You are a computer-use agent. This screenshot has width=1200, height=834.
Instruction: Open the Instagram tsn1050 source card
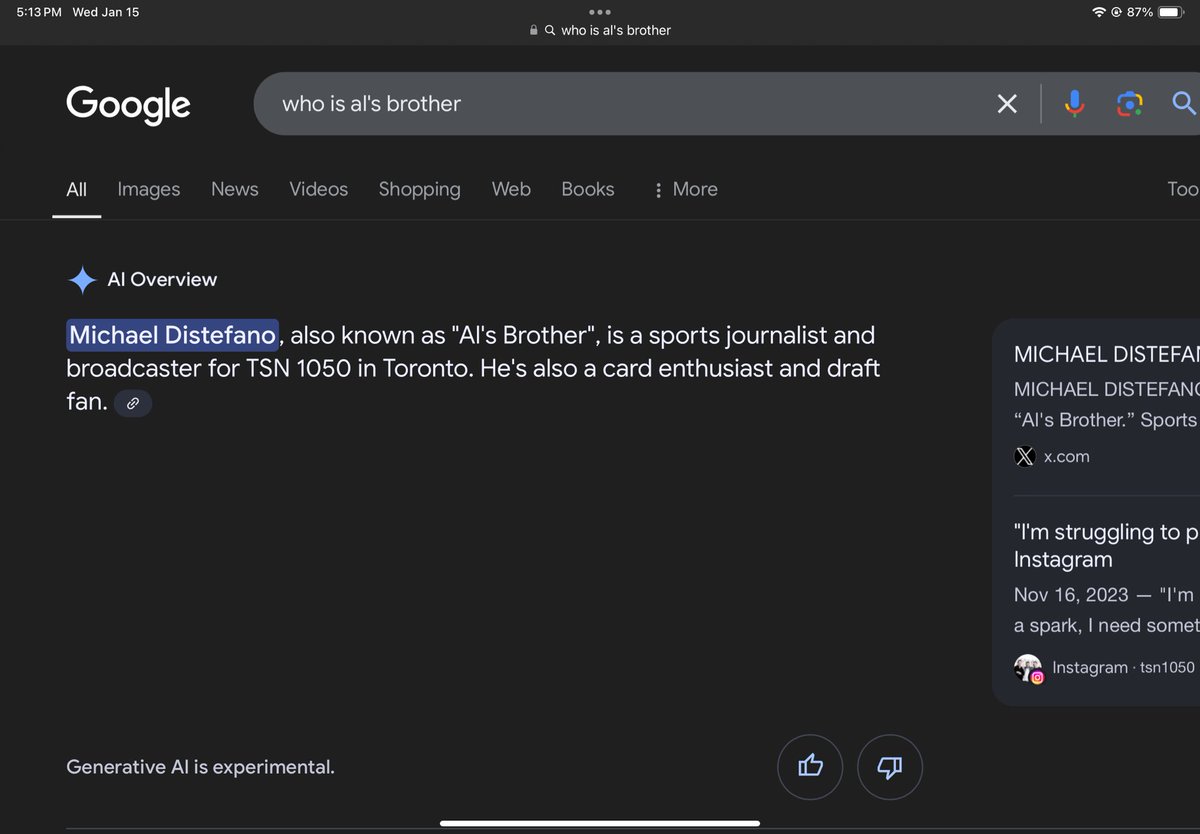tap(1105, 600)
